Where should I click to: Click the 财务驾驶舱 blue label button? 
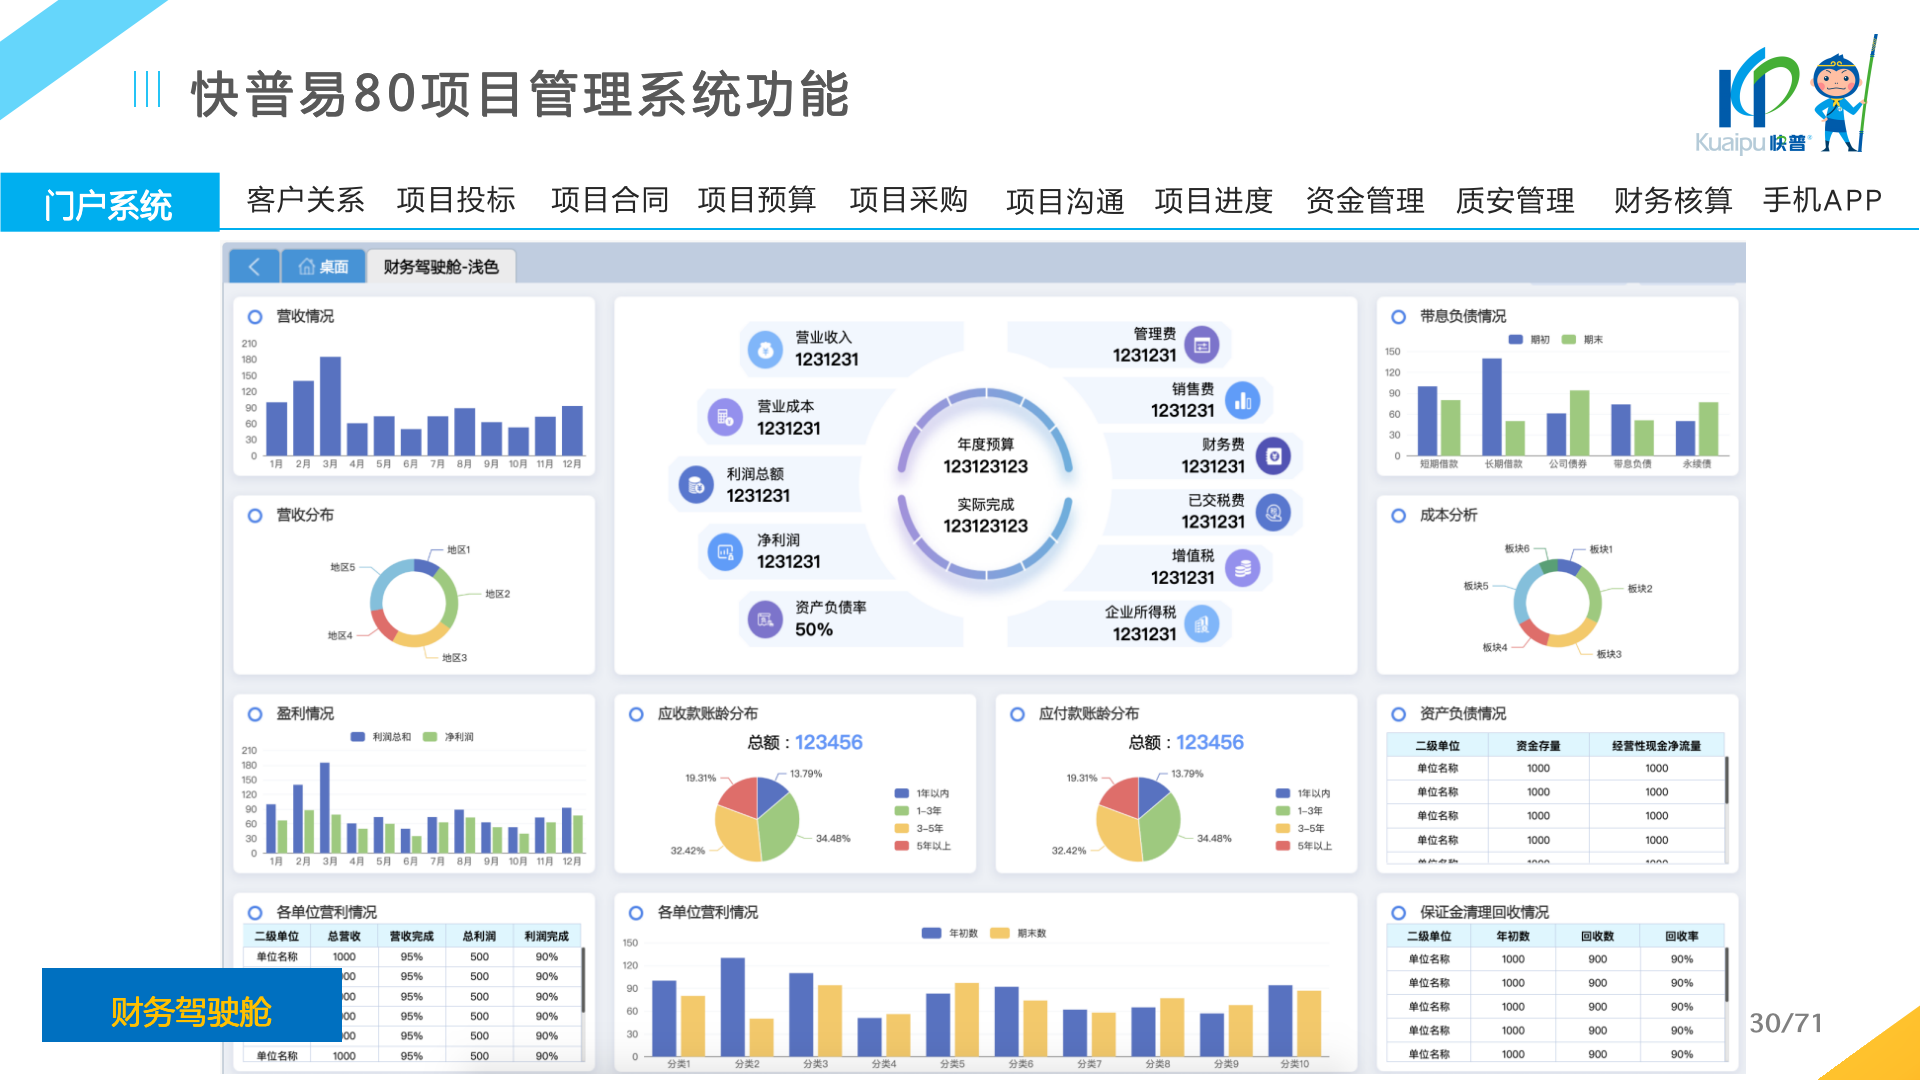point(191,1010)
